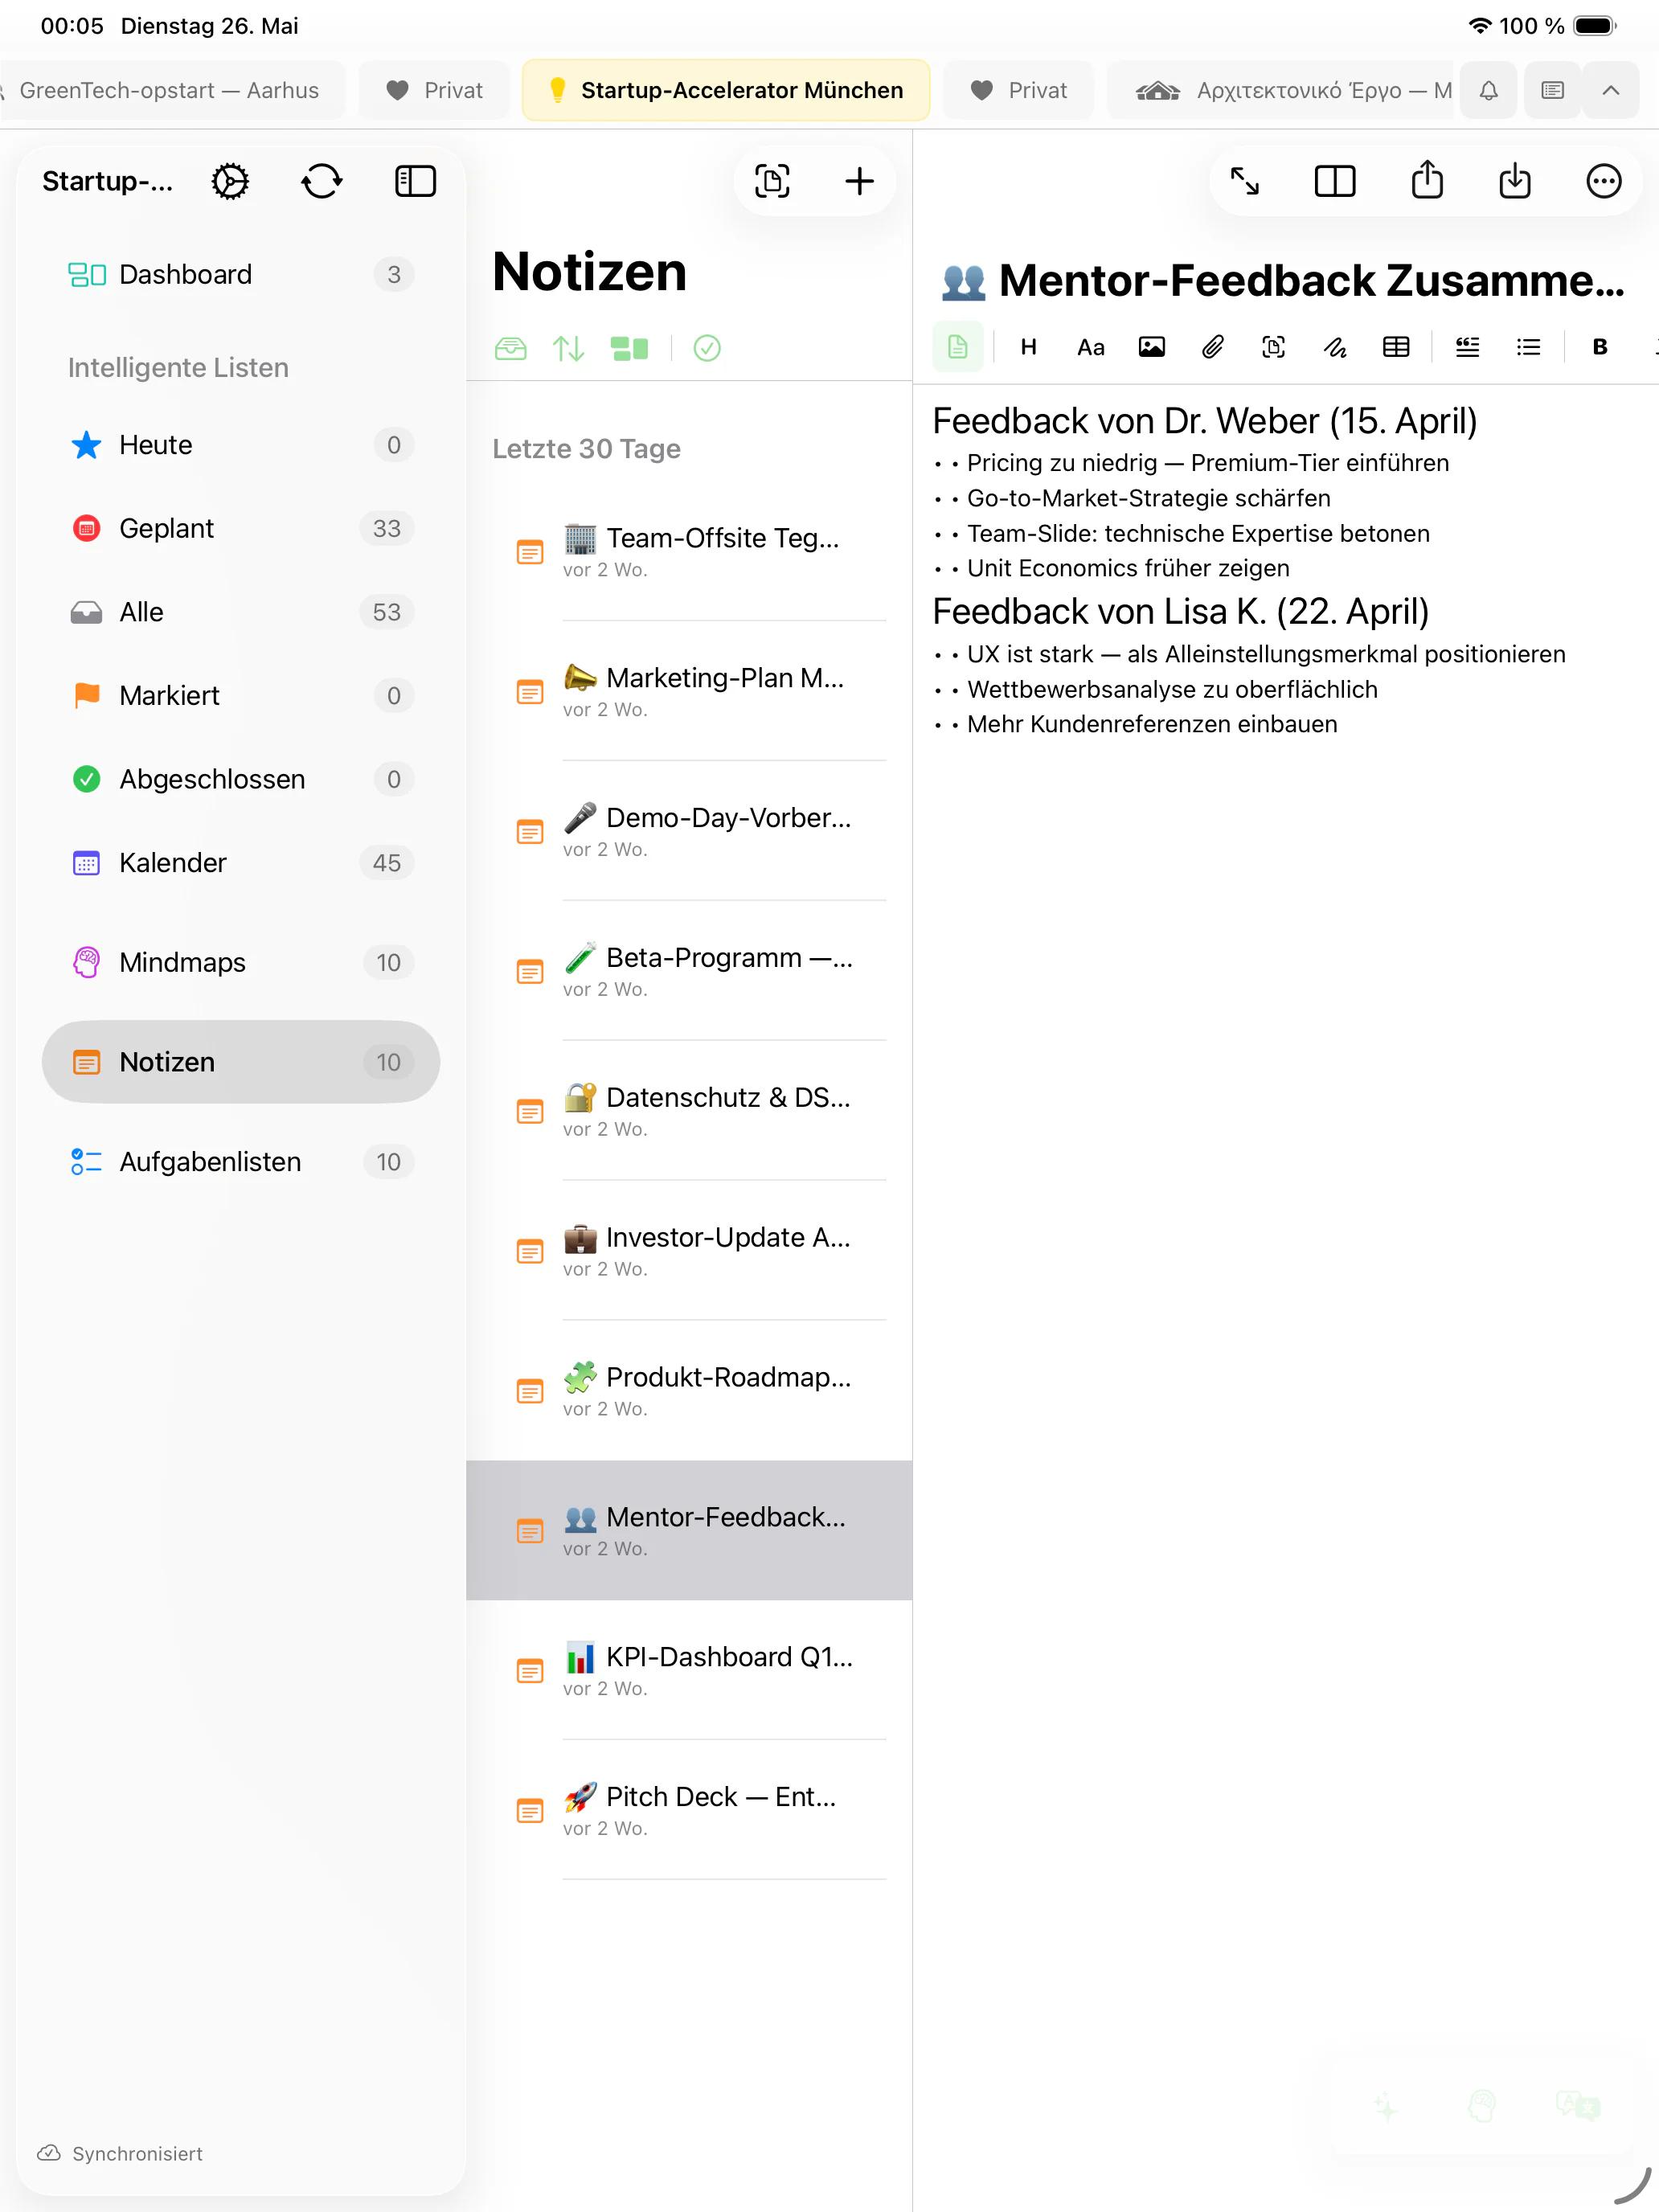
Task: Open the Alle list
Action: point(241,612)
